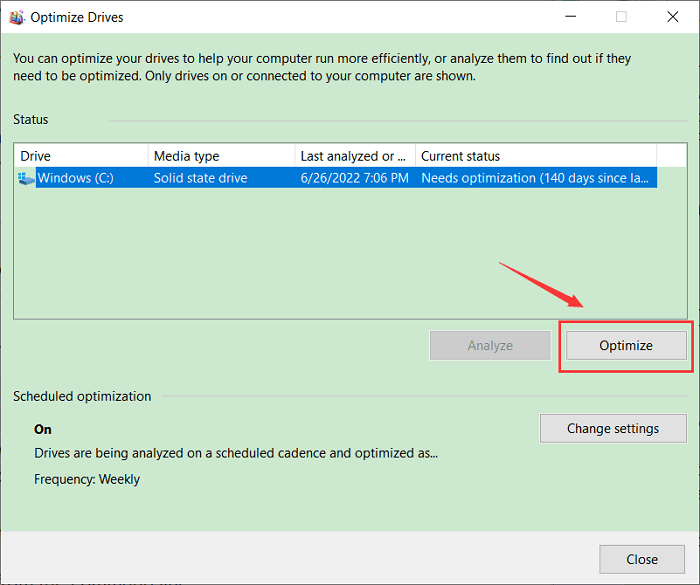Click the greyed-out maximize button
The height and width of the screenshot is (585, 700).
pyautogui.click(x=621, y=17)
